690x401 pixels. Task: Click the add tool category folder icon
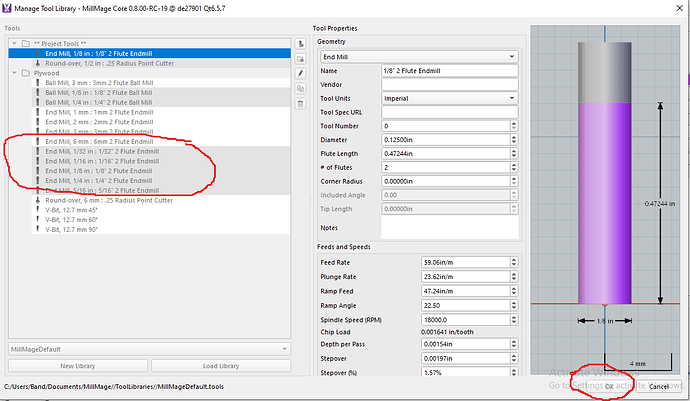[301, 60]
